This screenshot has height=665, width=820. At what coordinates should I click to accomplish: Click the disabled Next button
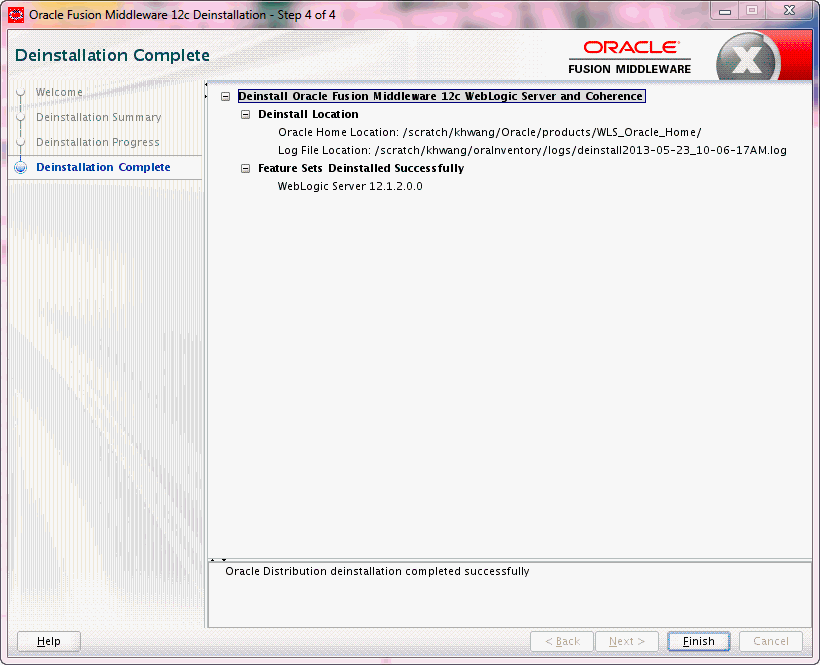pos(627,641)
